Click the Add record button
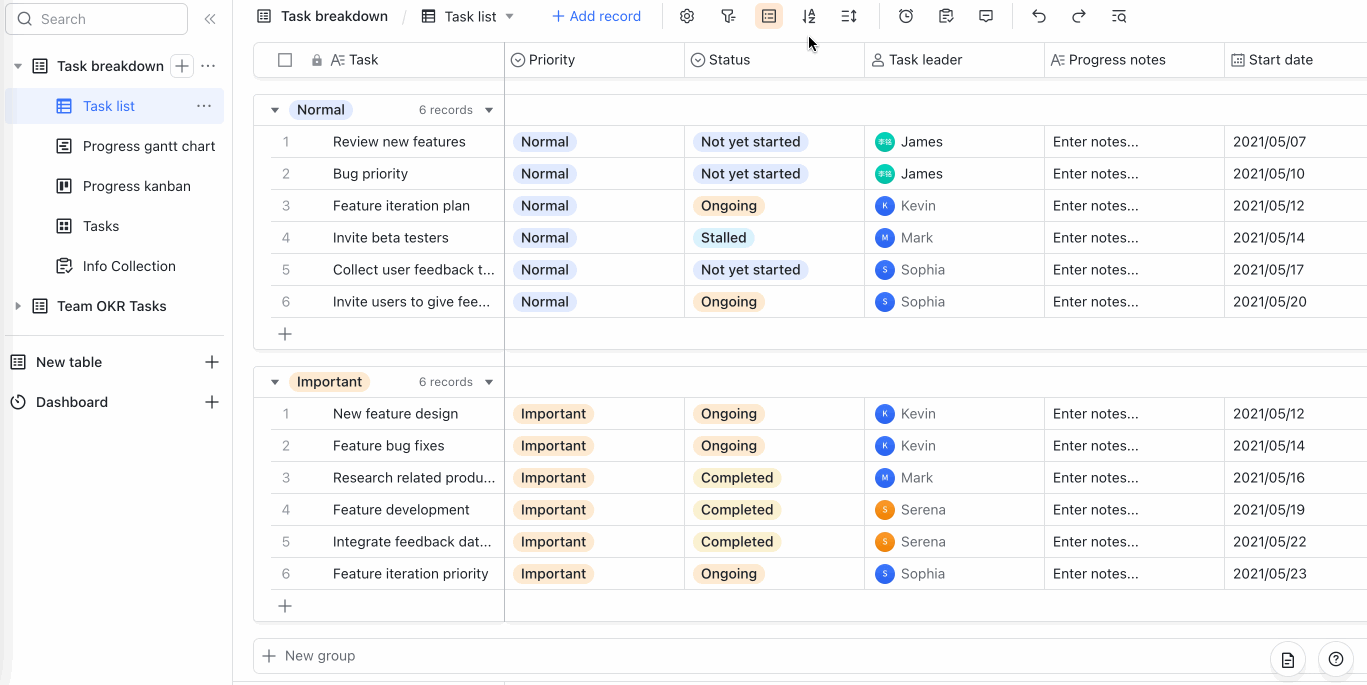1367x685 pixels. point(596,16)
